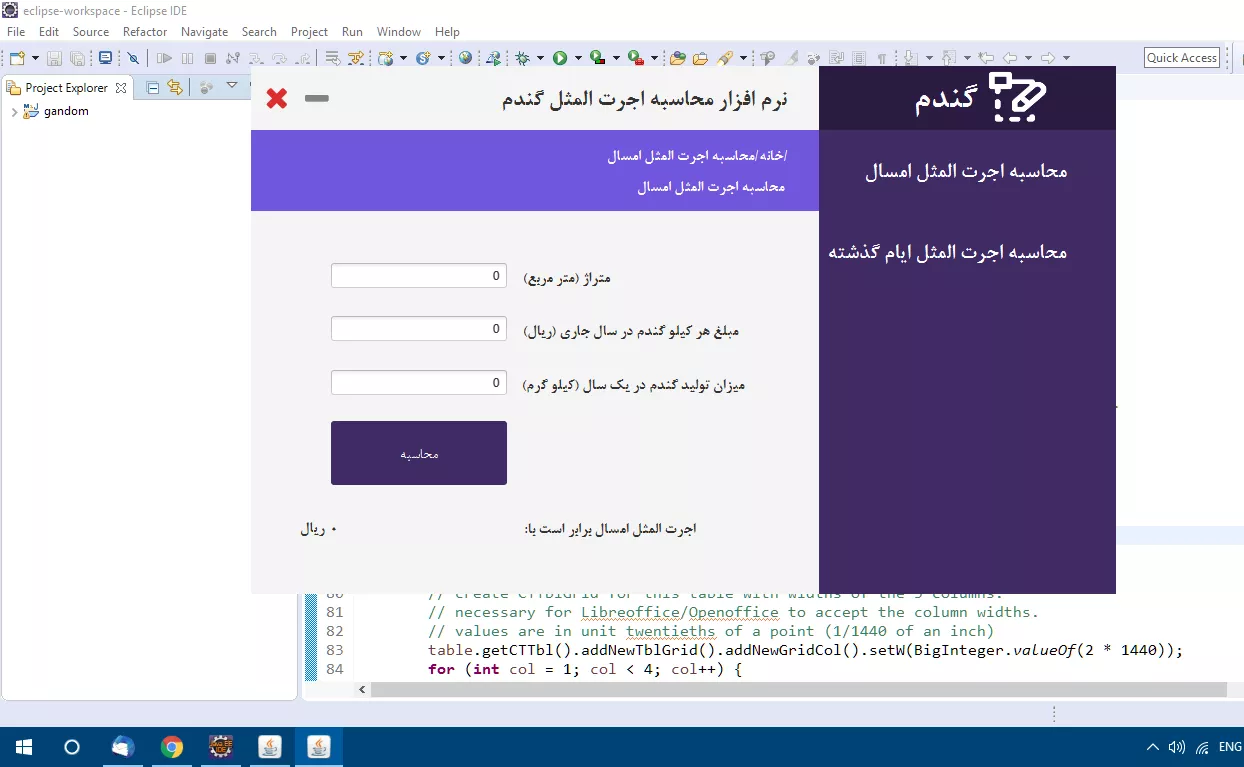This screenshot has height=767, width=1244.
Task: Click the wheat price per kilo input field
Action: click(x=419, y=329)
